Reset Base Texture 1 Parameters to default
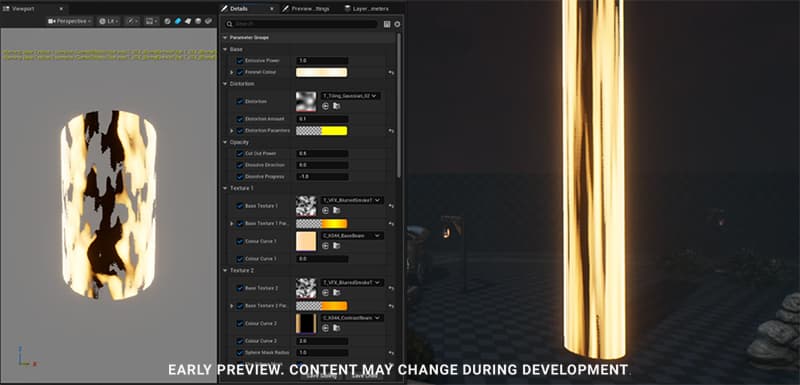This screenshot has height=385, width=800. coord(391,224)
